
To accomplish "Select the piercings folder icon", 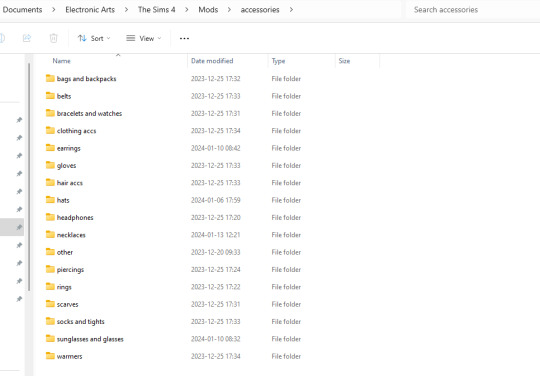I will [x=50, y=269].
